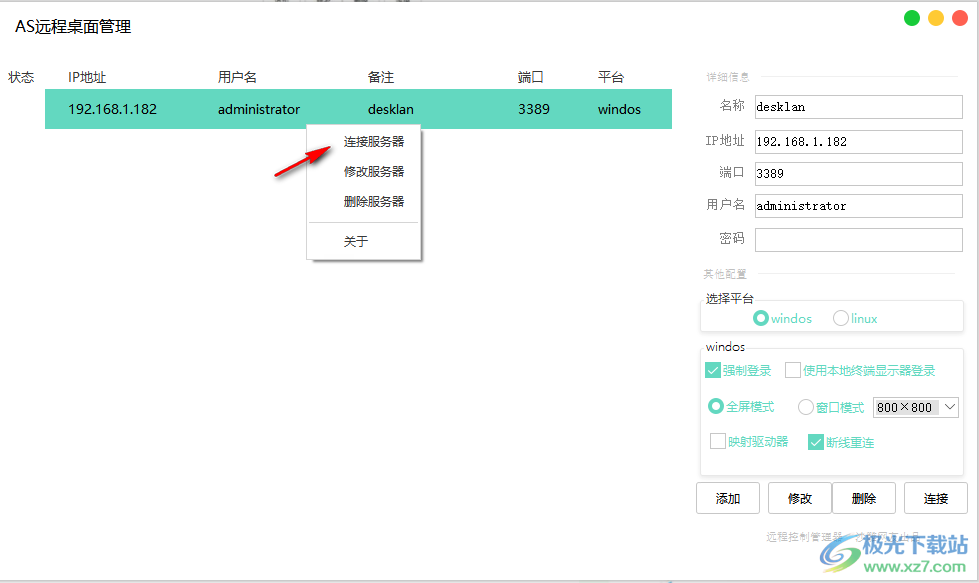The height and width of the screenshot is (583, 979).
Task: Click the yellow window control circle
Action: point(936,18)
